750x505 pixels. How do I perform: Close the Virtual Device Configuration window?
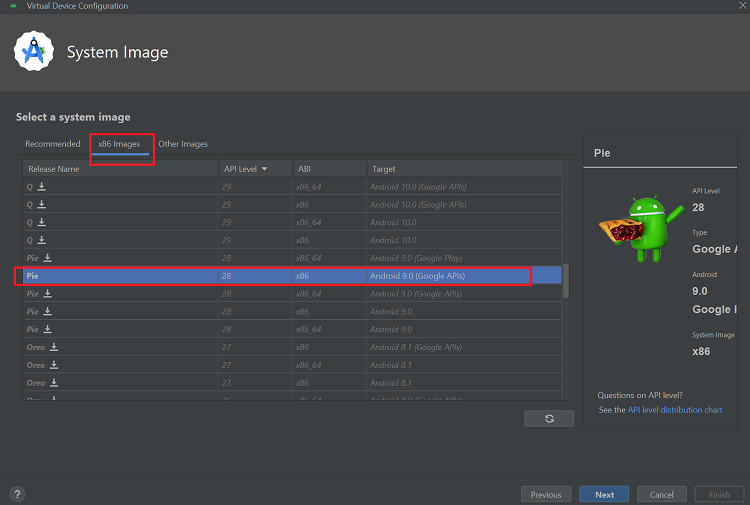pyautogui.click(x=742, y=6)
